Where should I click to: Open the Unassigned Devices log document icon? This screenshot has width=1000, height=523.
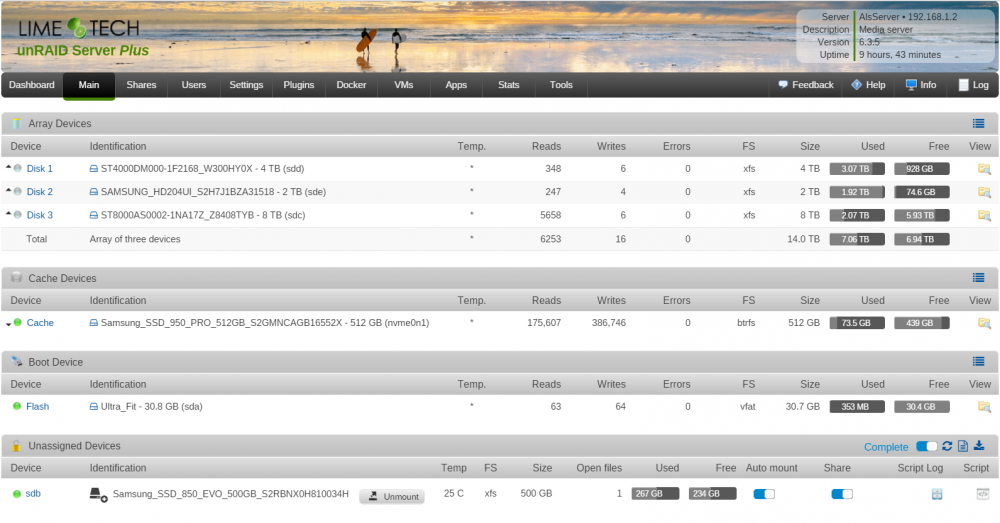pyautogui.click(x=963, y=446)
